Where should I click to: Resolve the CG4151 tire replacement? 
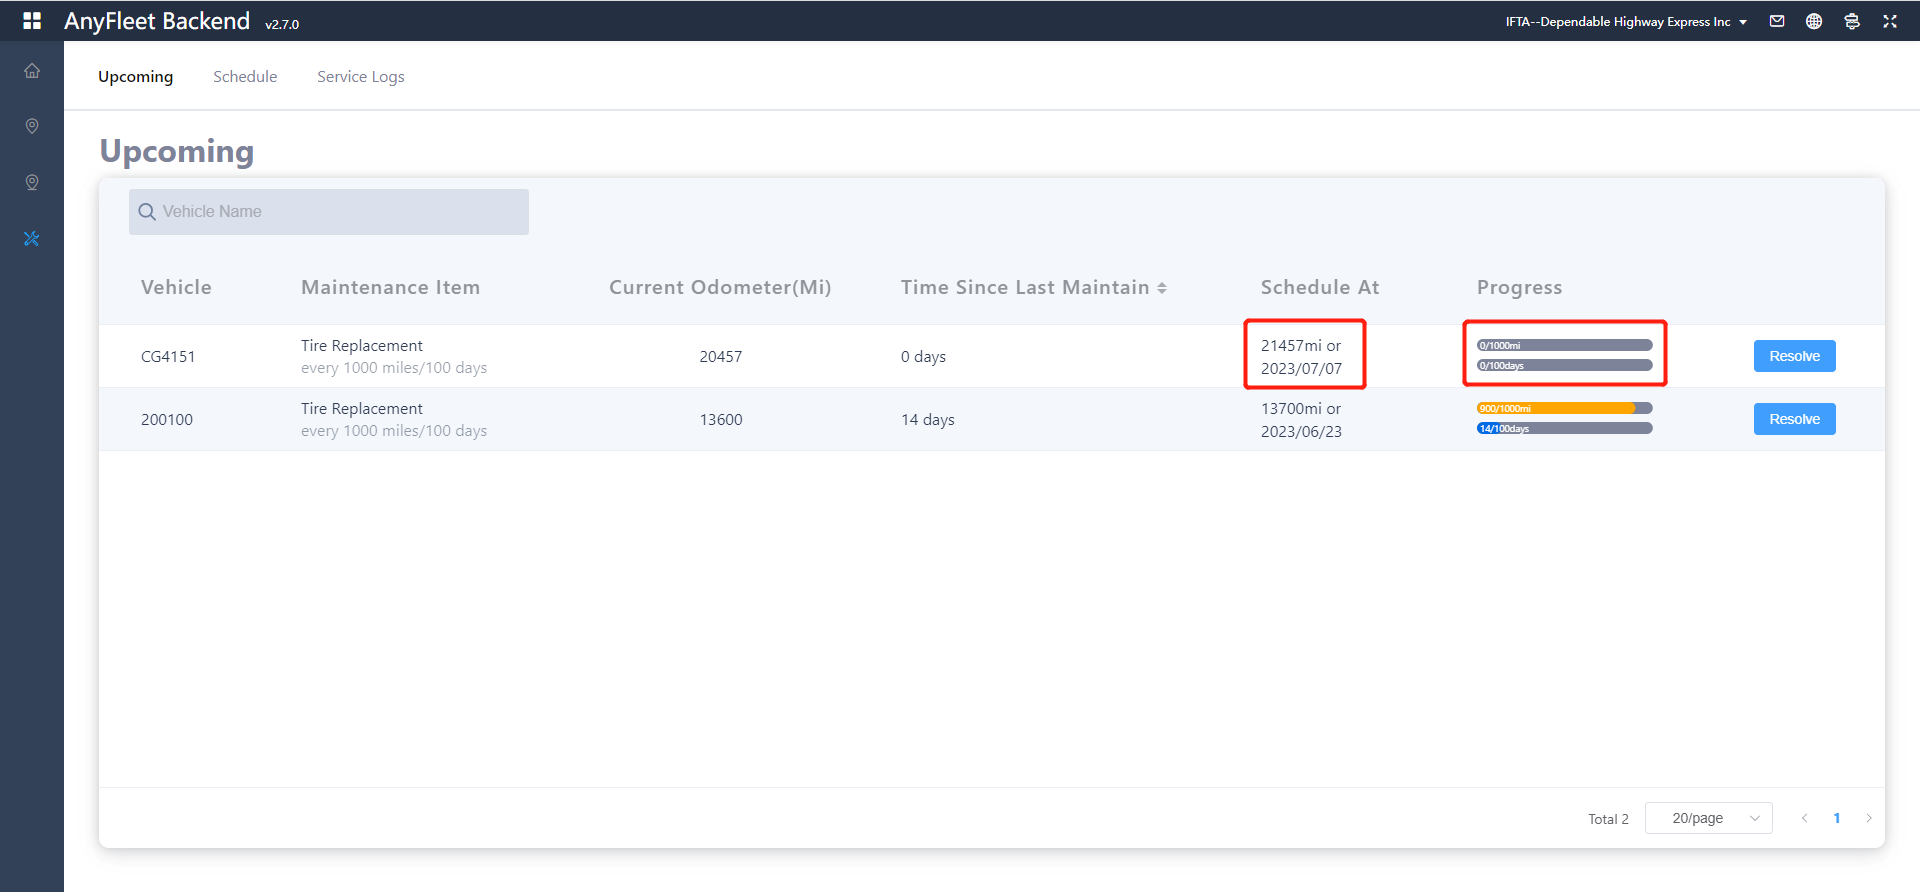click(x=1794, y=356)
